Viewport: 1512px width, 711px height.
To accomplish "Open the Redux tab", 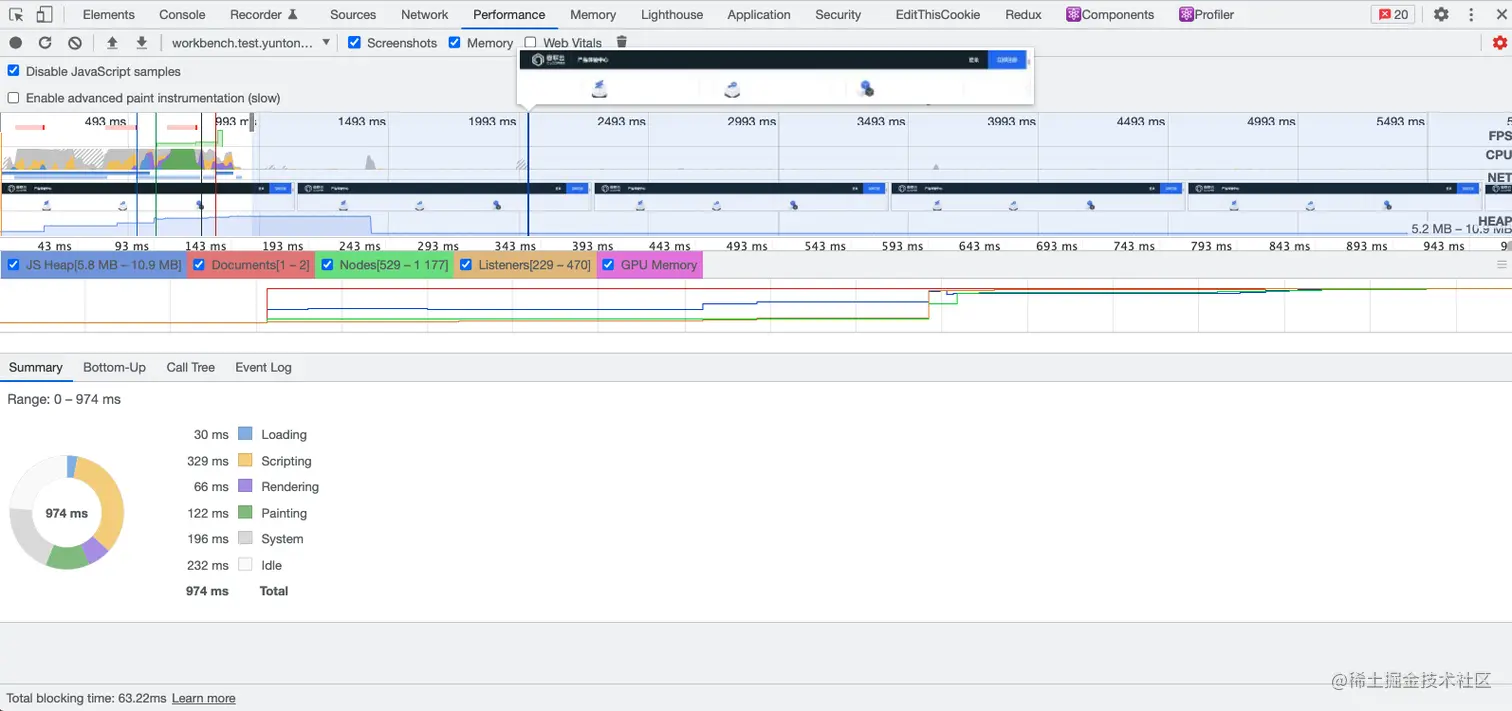I will 1024,15.
